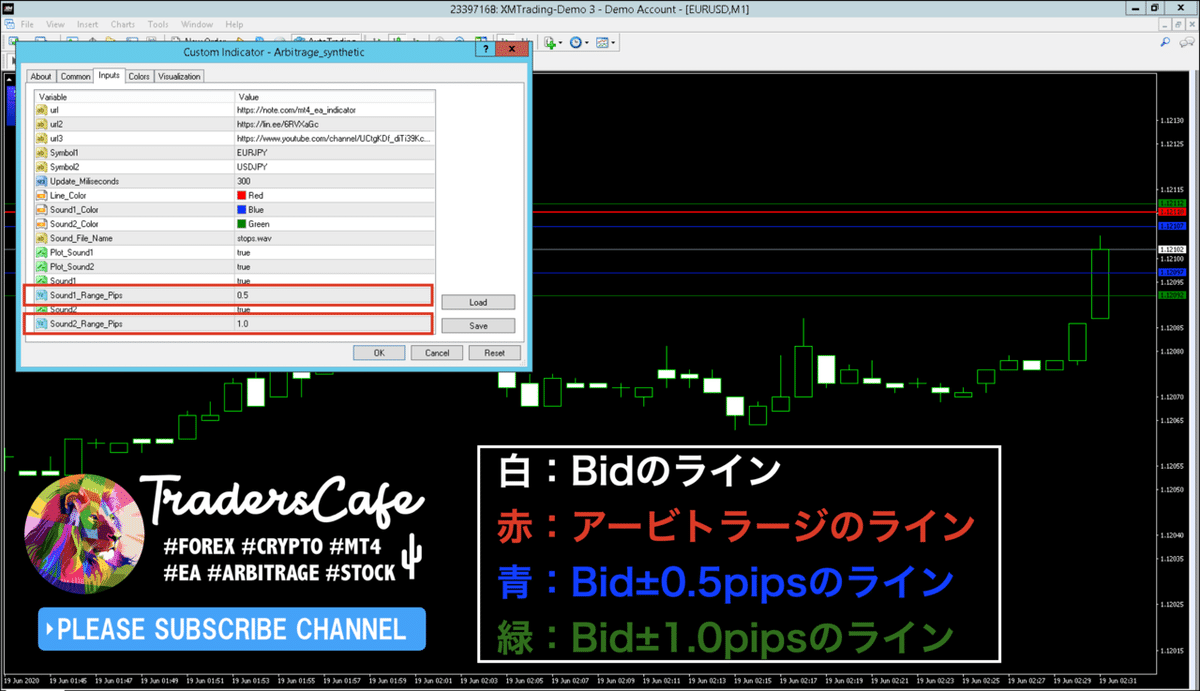Click the string icon beside url2 variable
The width and height of the screenshot is (1200, 691).
tap(41, 124)
